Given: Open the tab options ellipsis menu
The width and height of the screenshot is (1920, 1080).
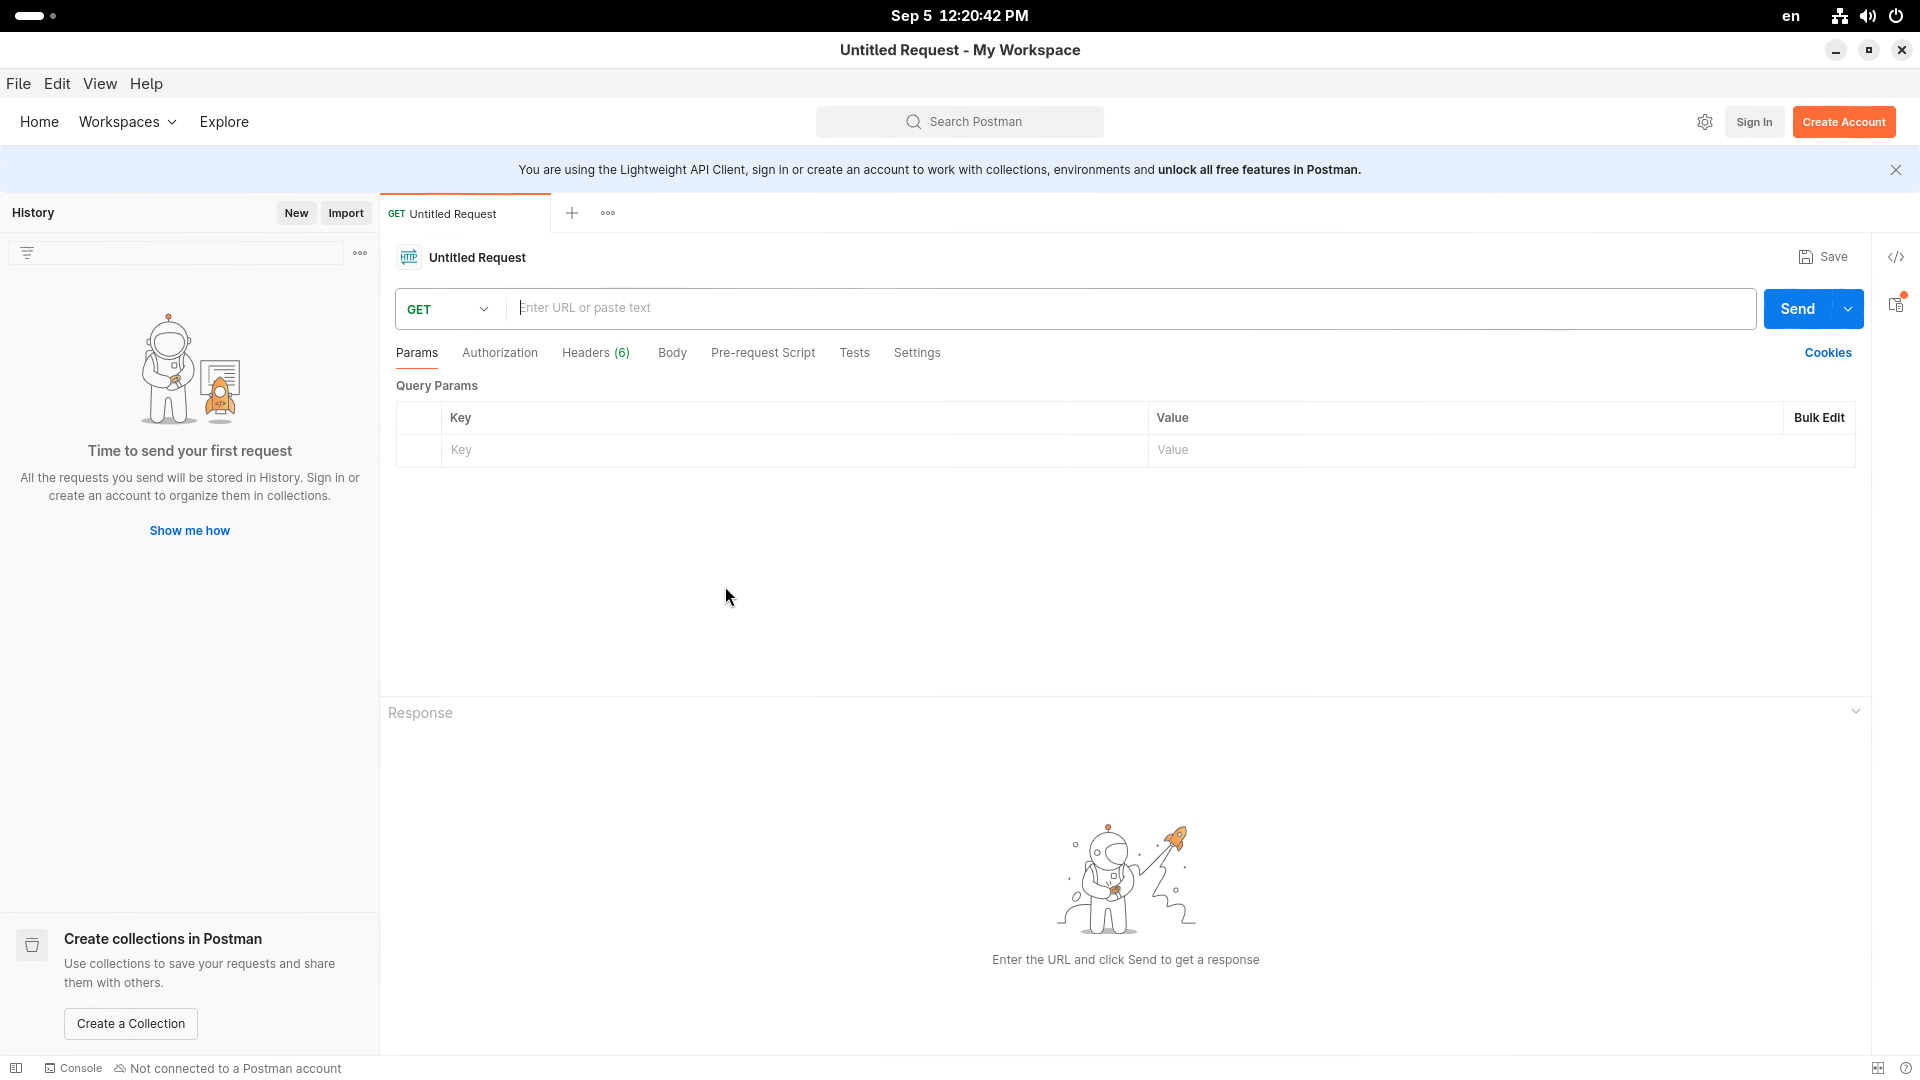Looking at the screenshot, I should click(x=608, y=213).
